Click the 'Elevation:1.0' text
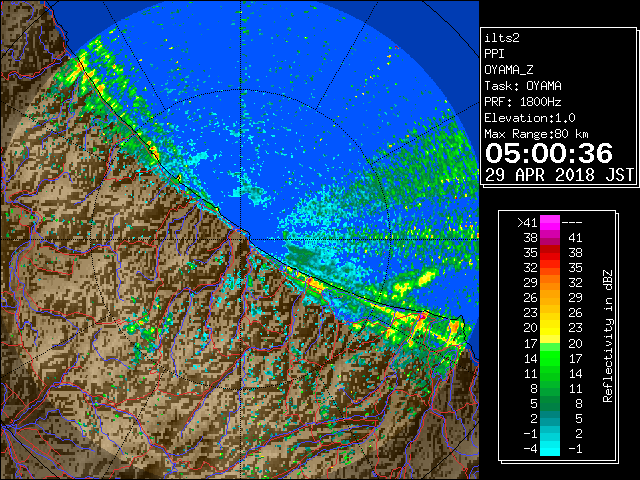640x480 pixels. tap(530, 118)
